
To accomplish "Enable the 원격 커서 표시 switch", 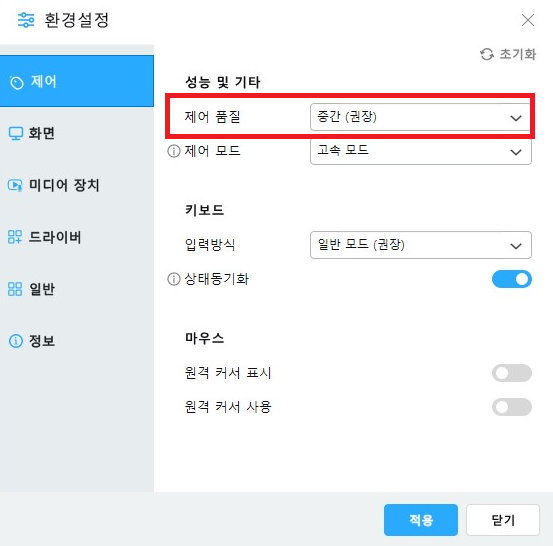I will pos(512,373).
